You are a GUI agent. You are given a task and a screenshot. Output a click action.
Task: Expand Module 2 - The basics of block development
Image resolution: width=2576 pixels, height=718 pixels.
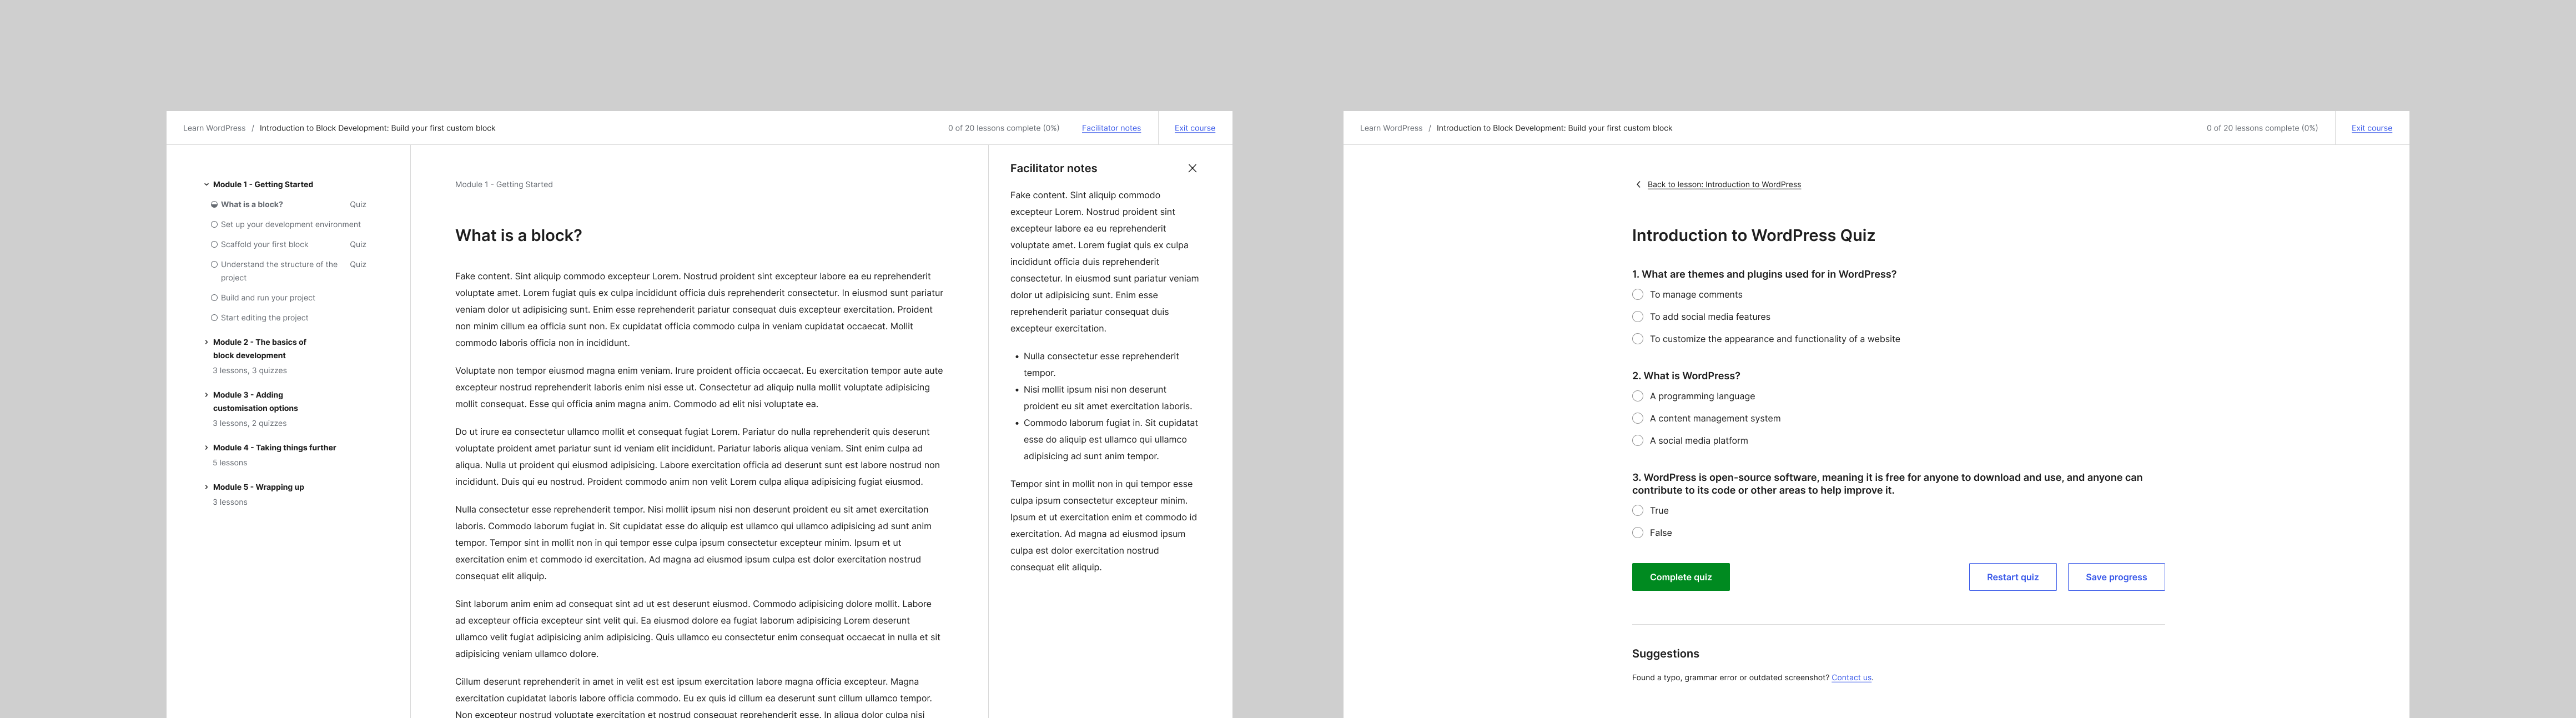(x=207, y=342)
